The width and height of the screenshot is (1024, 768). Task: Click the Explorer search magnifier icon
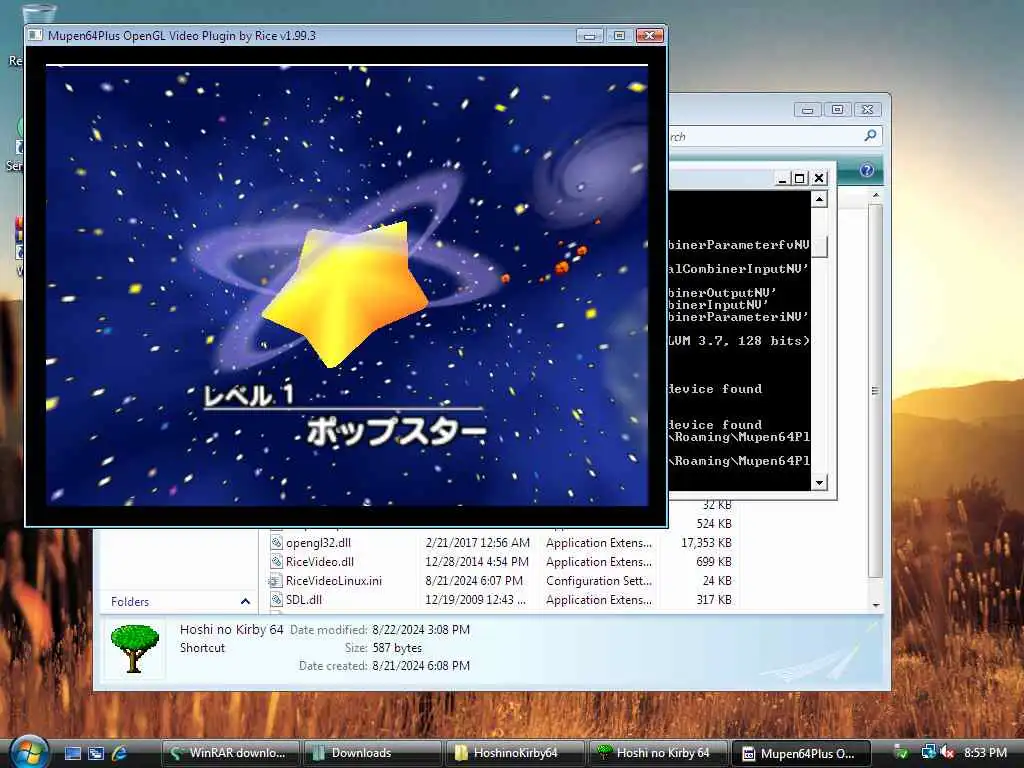coord(871,136)
